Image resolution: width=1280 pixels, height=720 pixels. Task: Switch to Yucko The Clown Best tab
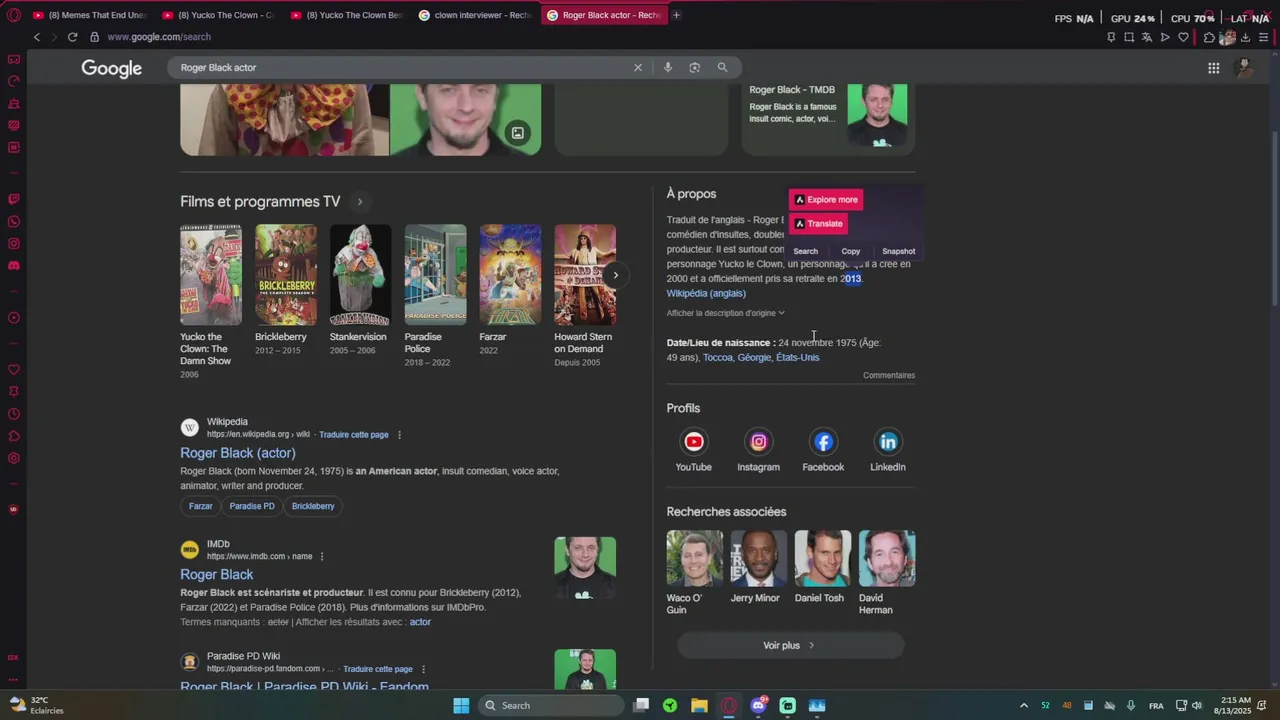point(347,15)
